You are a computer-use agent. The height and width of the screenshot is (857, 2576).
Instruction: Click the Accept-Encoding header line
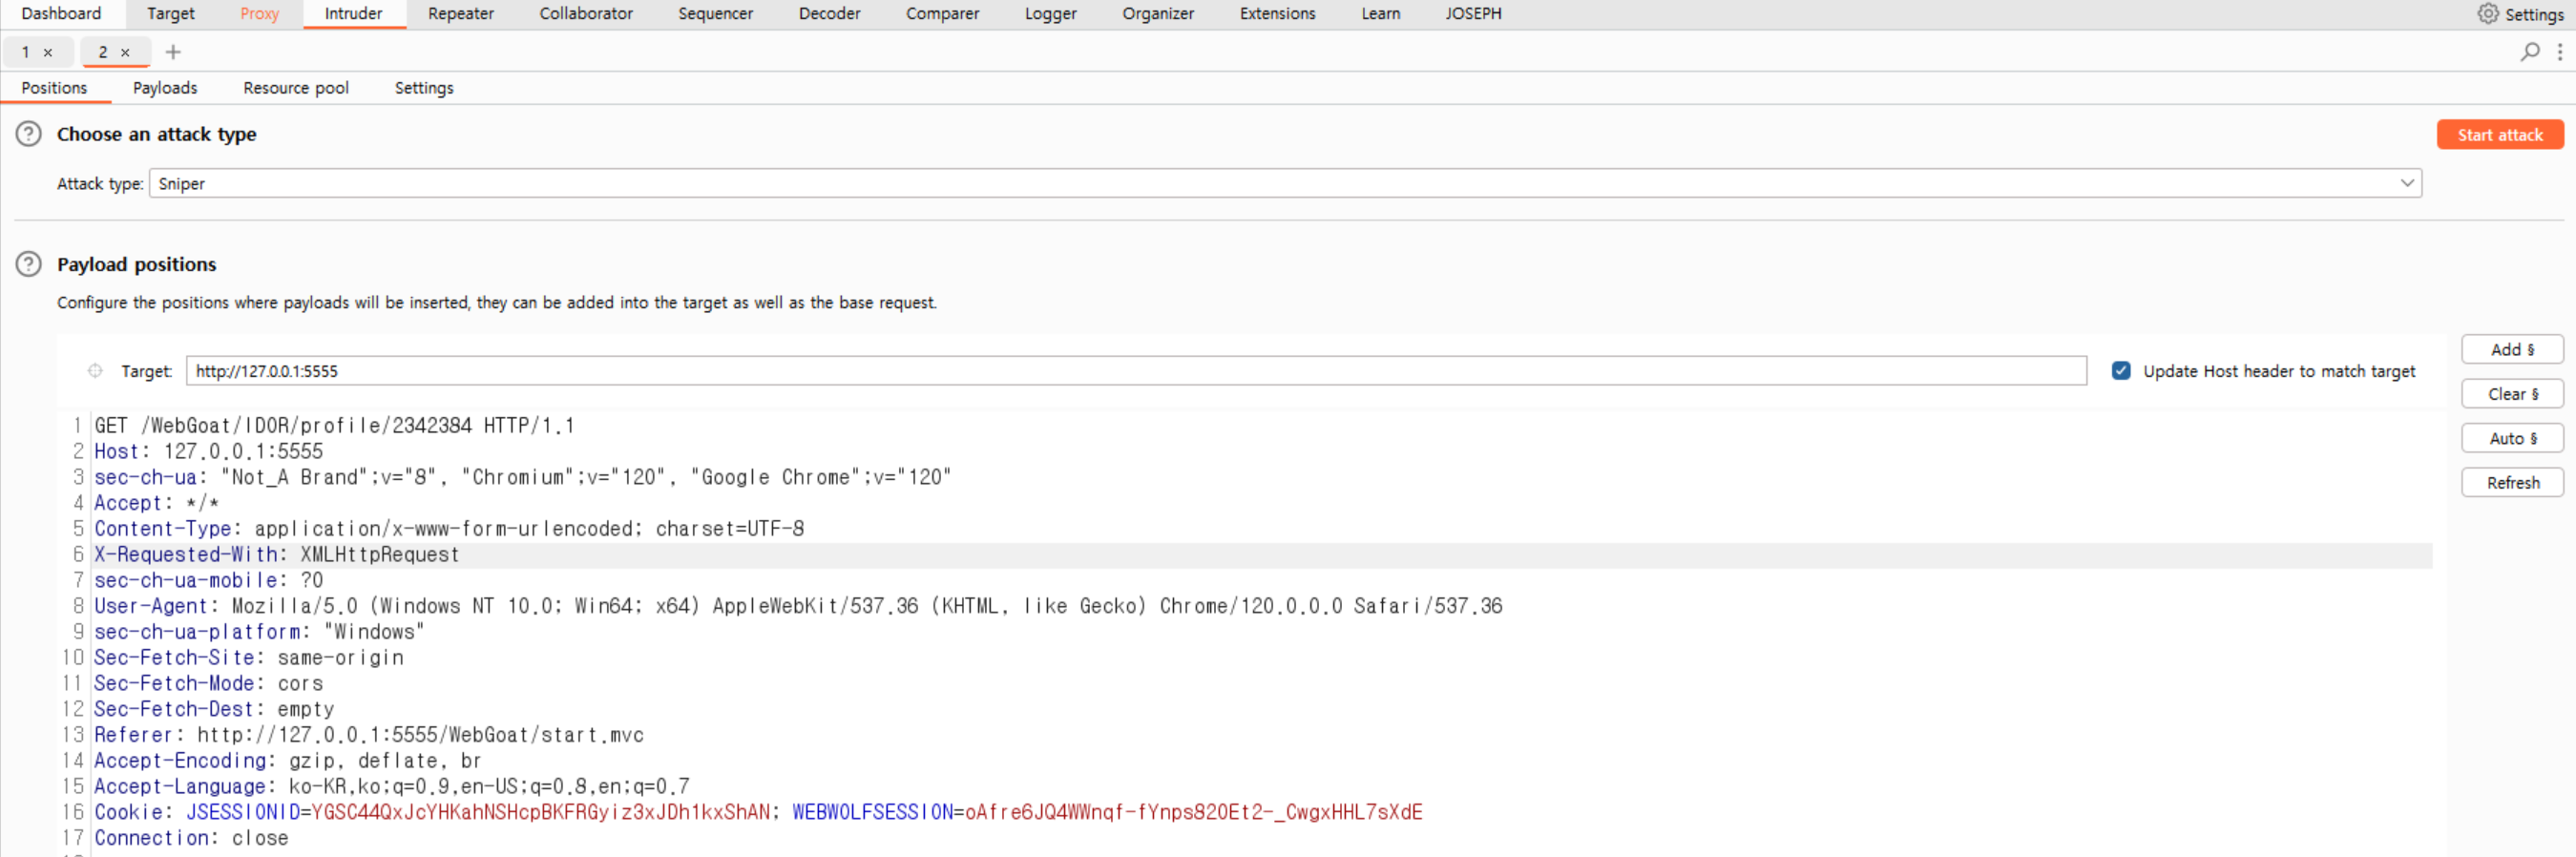click(x=288, y=761)
